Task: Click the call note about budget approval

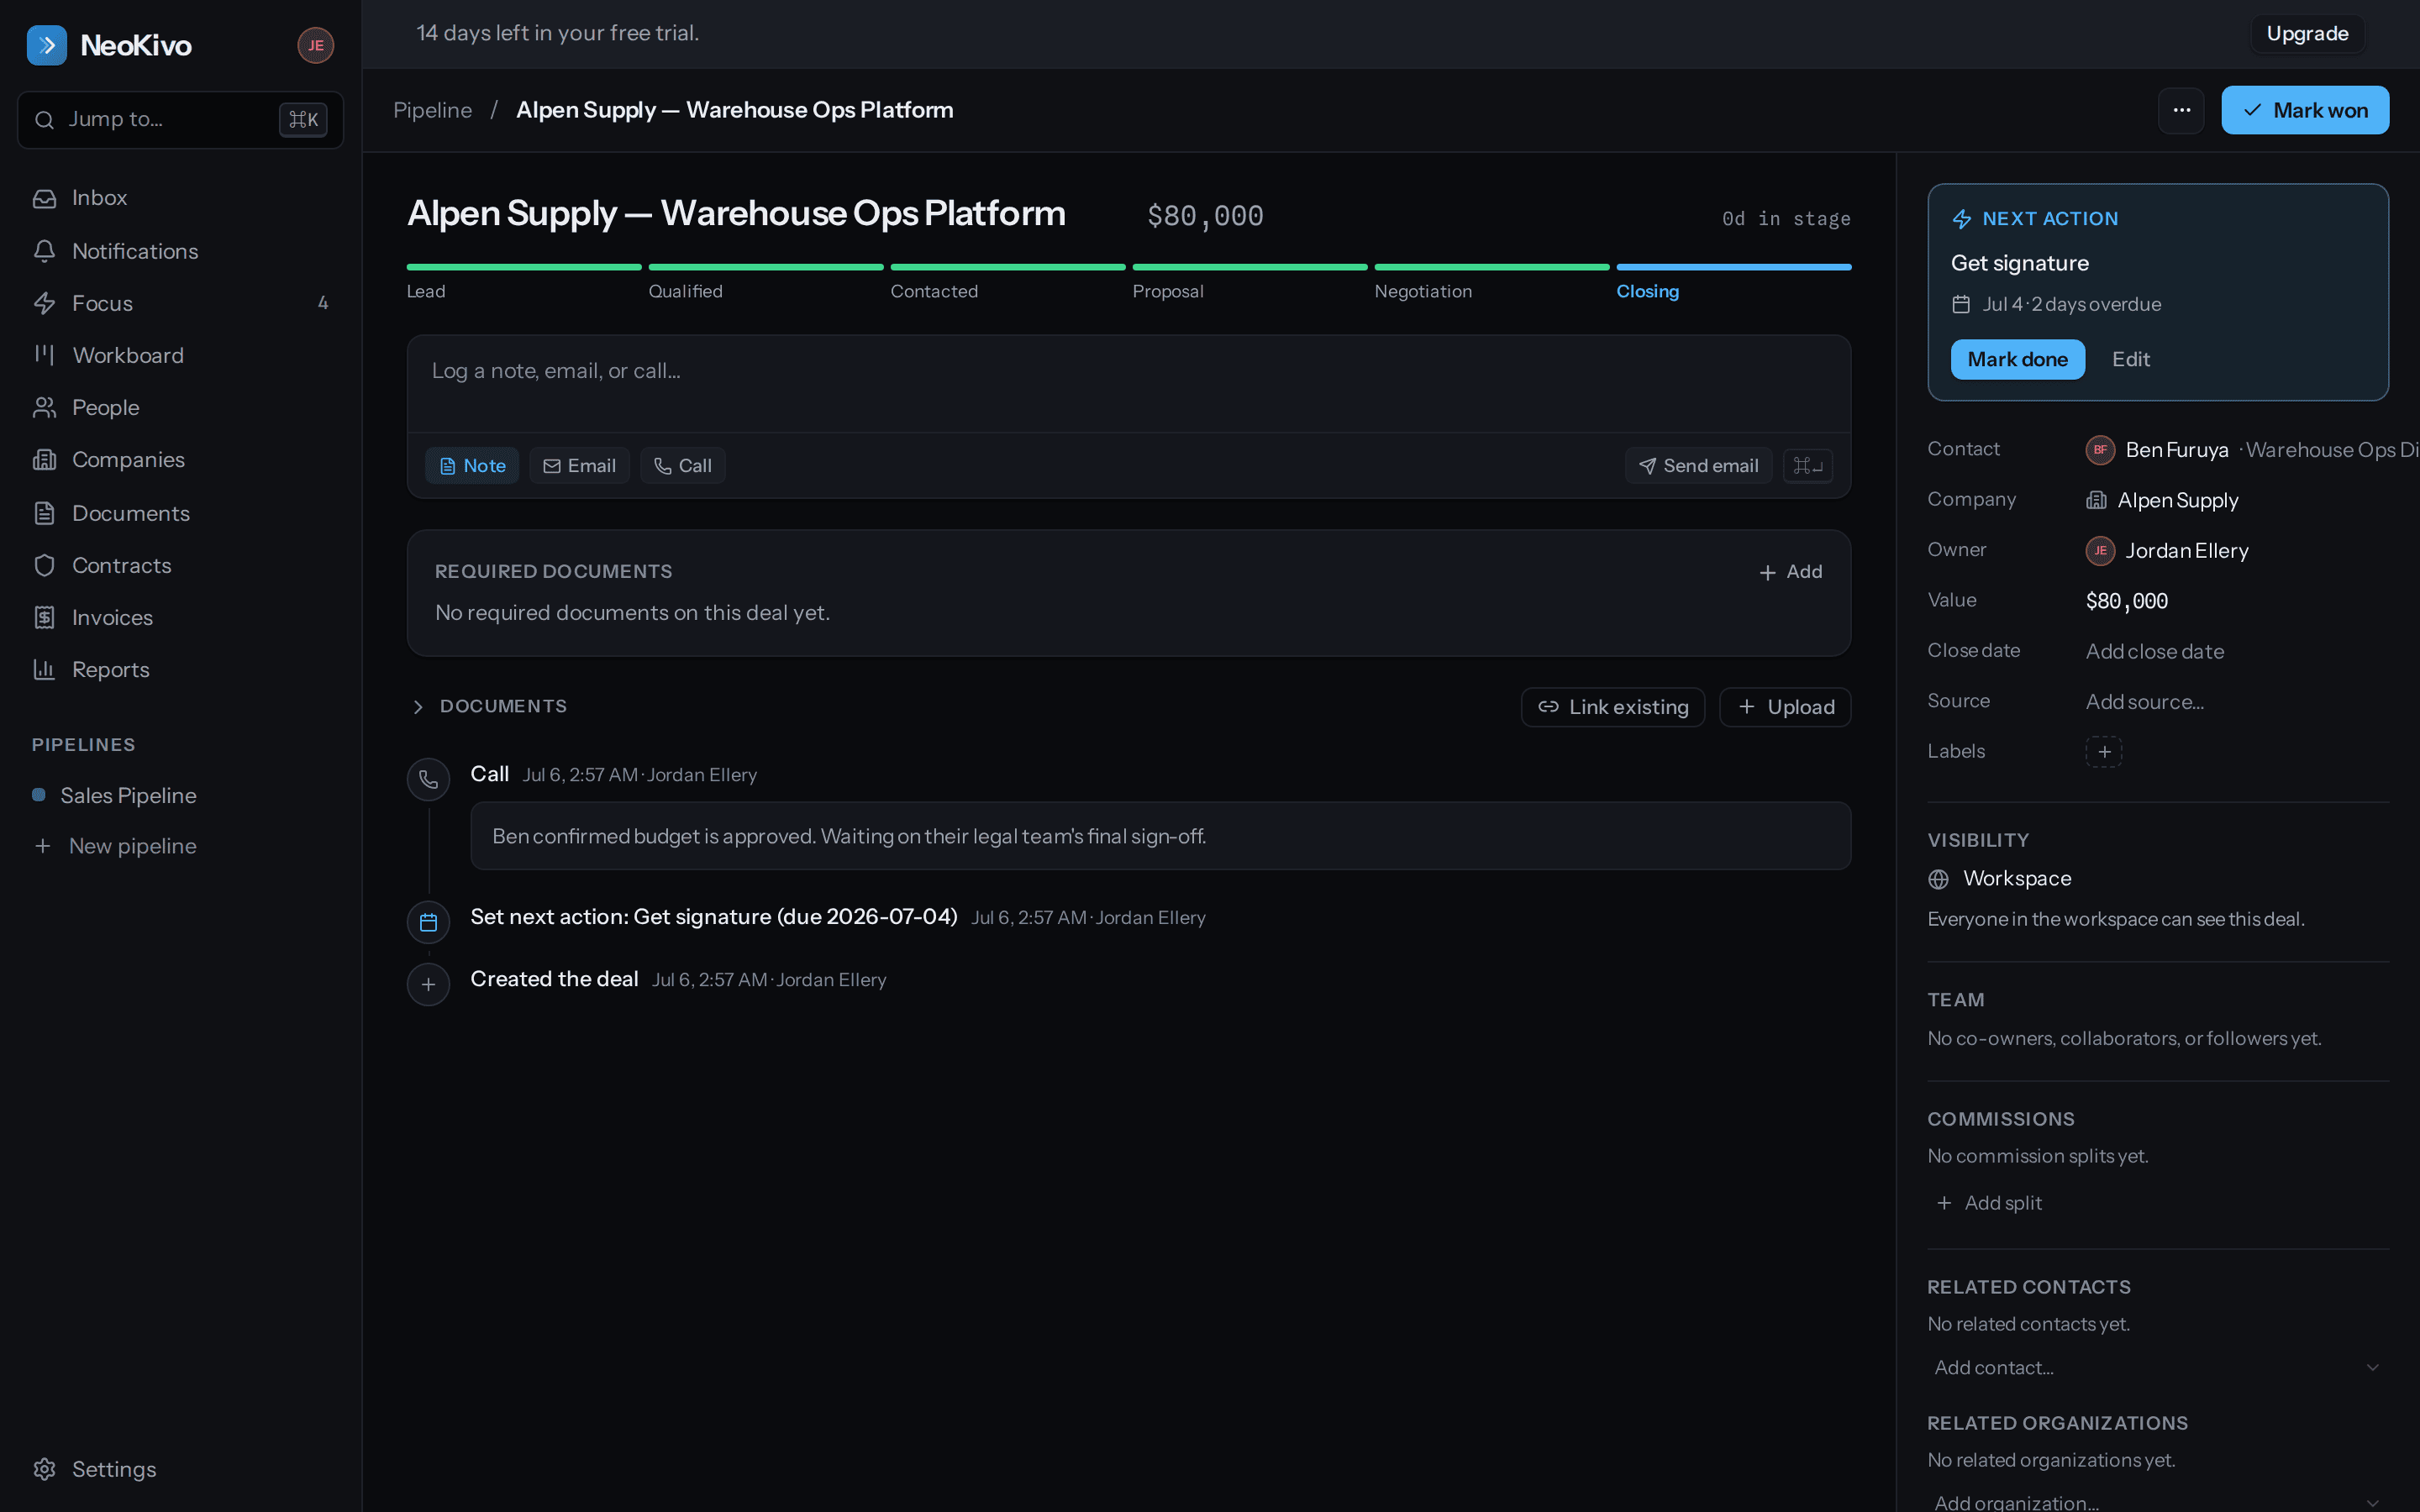Action: coord(1160,836)
